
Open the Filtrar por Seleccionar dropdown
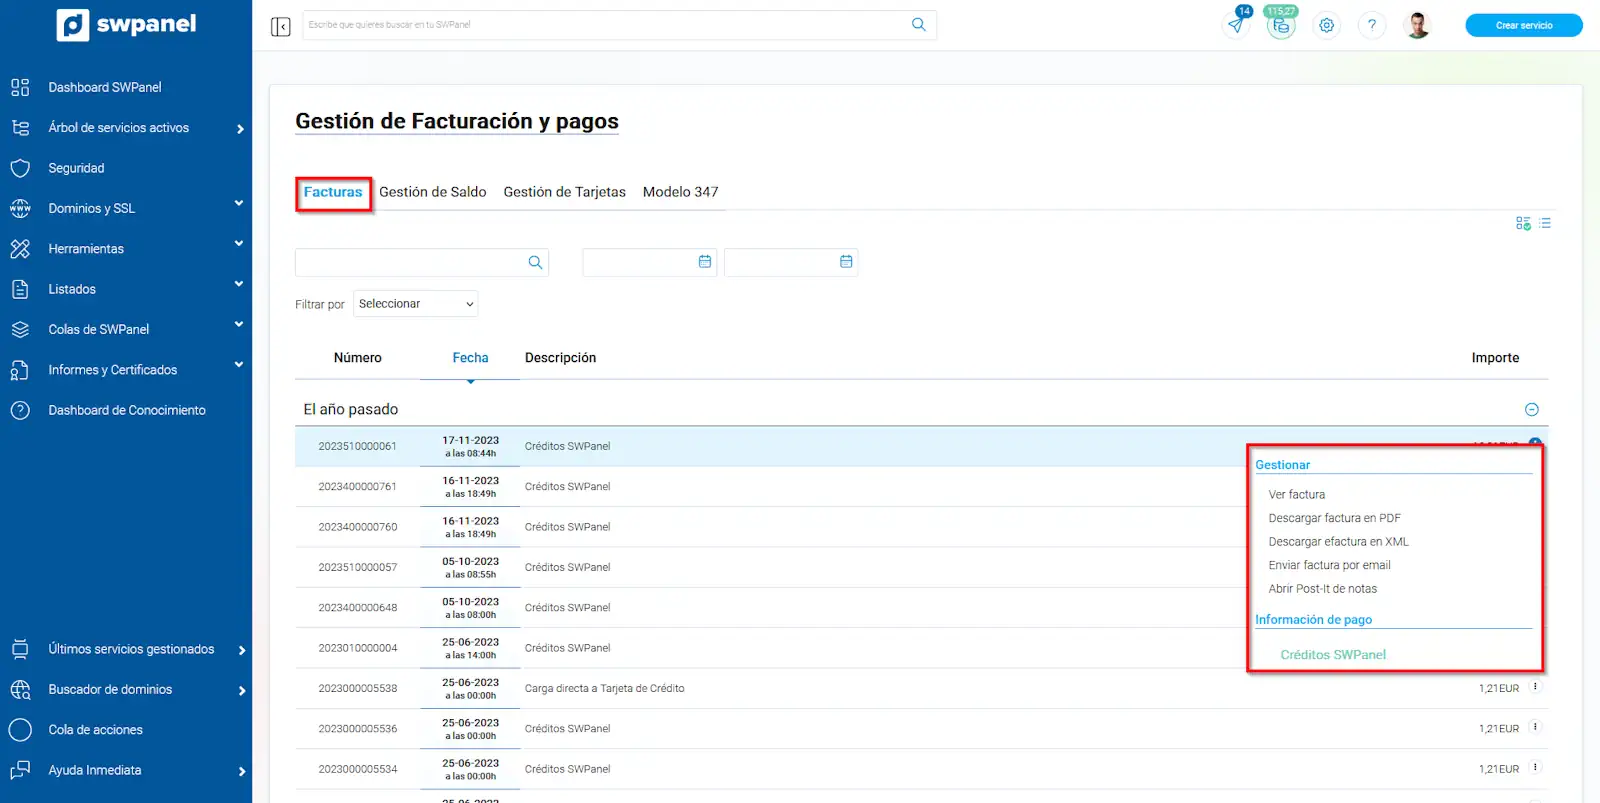pos(416,304)
